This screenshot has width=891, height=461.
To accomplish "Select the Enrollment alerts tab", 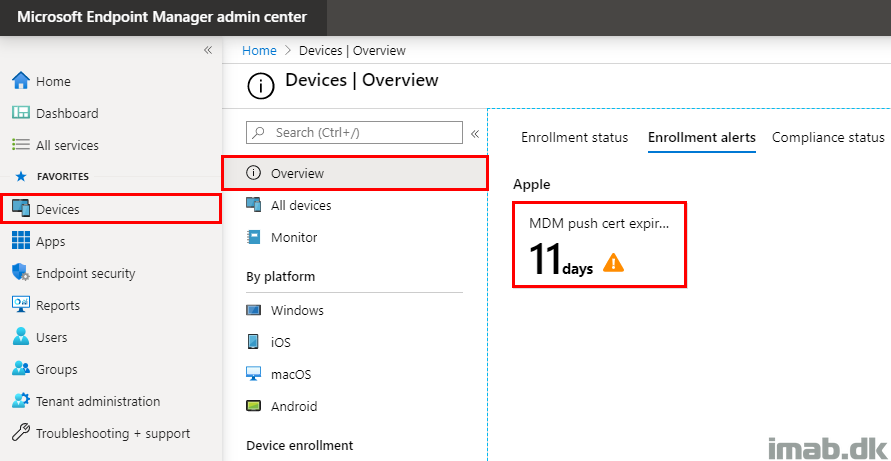I will coord(702,137).
